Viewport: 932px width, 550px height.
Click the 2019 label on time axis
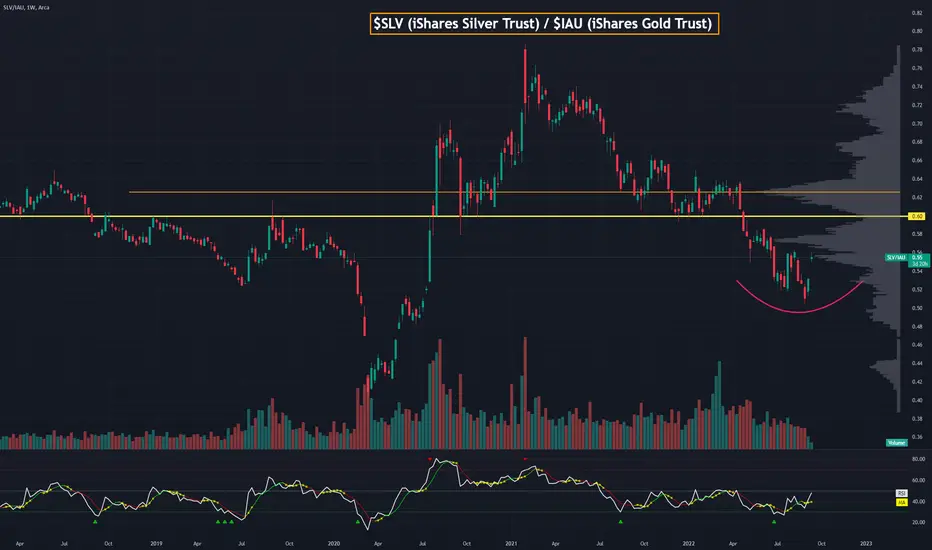156,543
